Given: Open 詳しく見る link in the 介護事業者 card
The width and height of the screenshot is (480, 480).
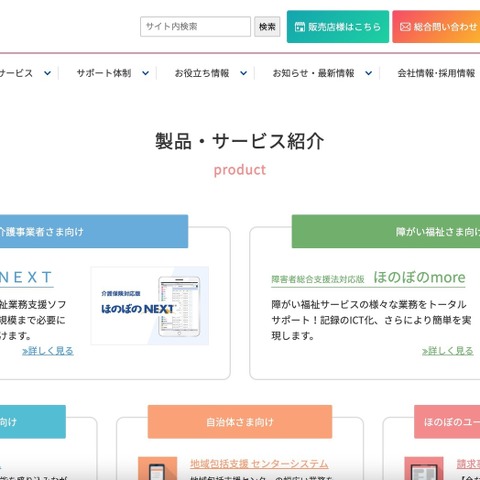Looking at the screenshot, I should pos(48,351).
